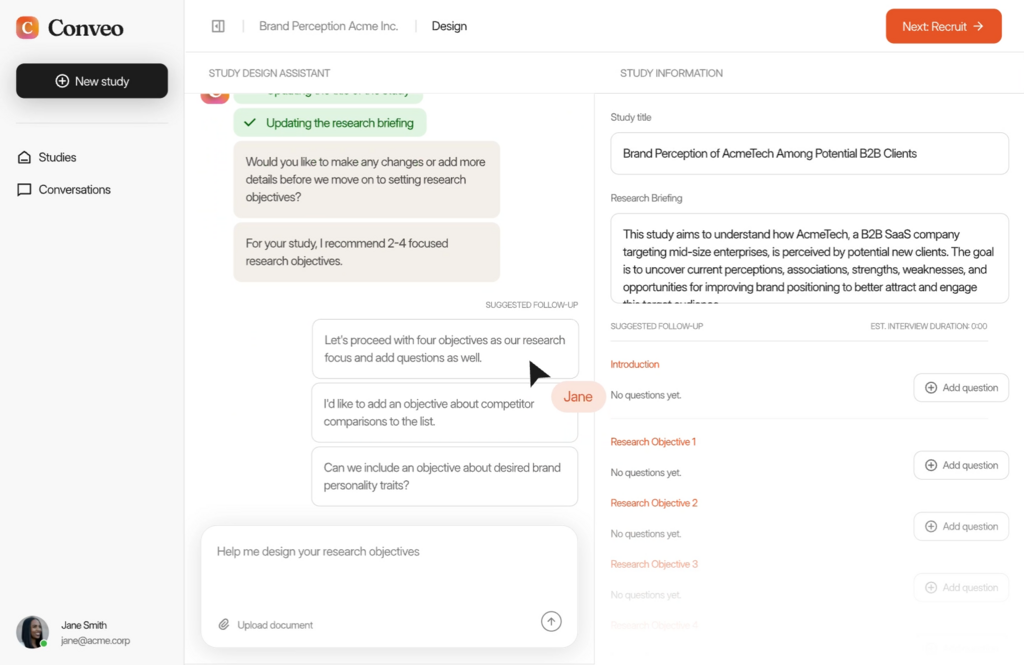1024x665 pixels.
Task: Click the Conveo logo icon
Action: click(28, 27)
